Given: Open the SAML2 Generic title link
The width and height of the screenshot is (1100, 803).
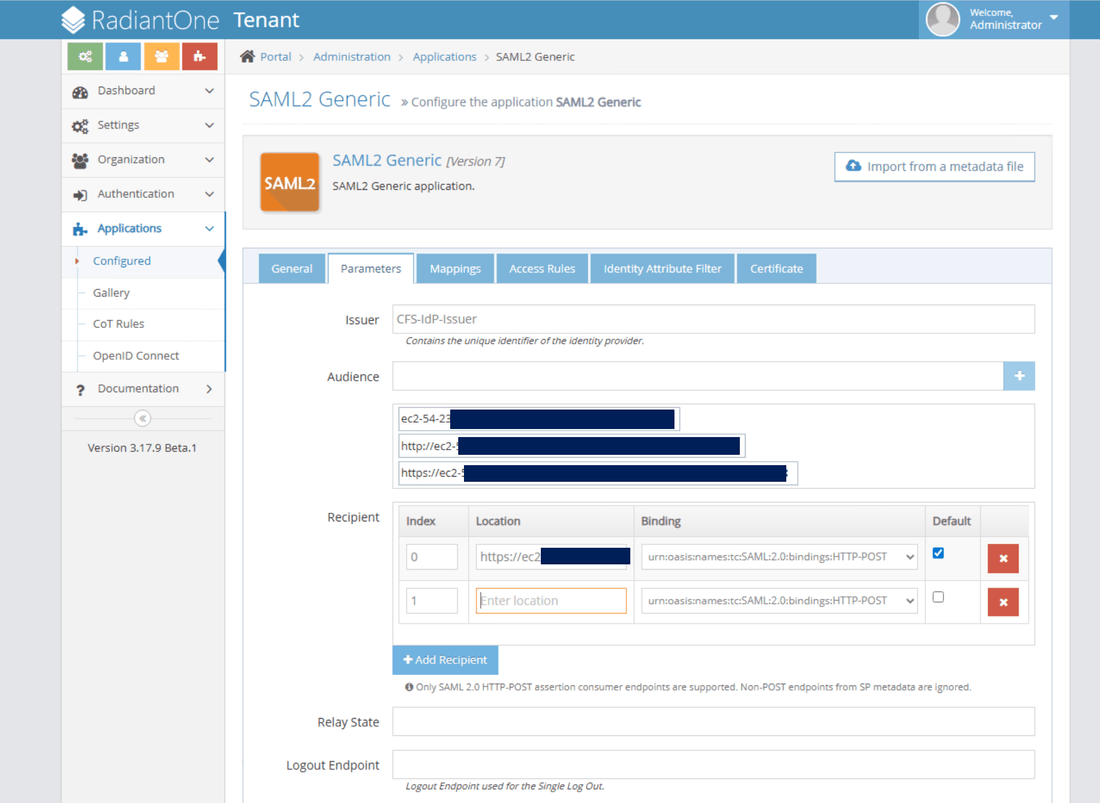Looking at the screenshot, I should coord(387,161).
